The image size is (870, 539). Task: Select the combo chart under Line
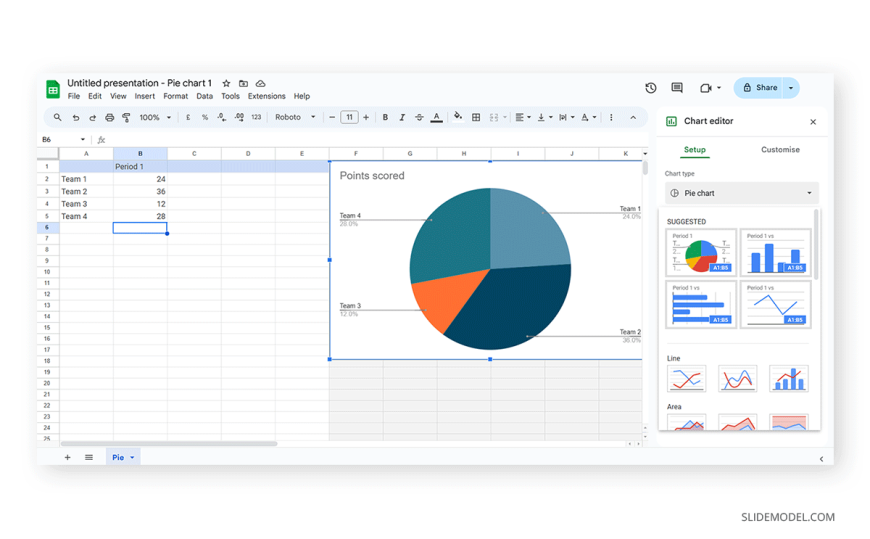point(788,379)
